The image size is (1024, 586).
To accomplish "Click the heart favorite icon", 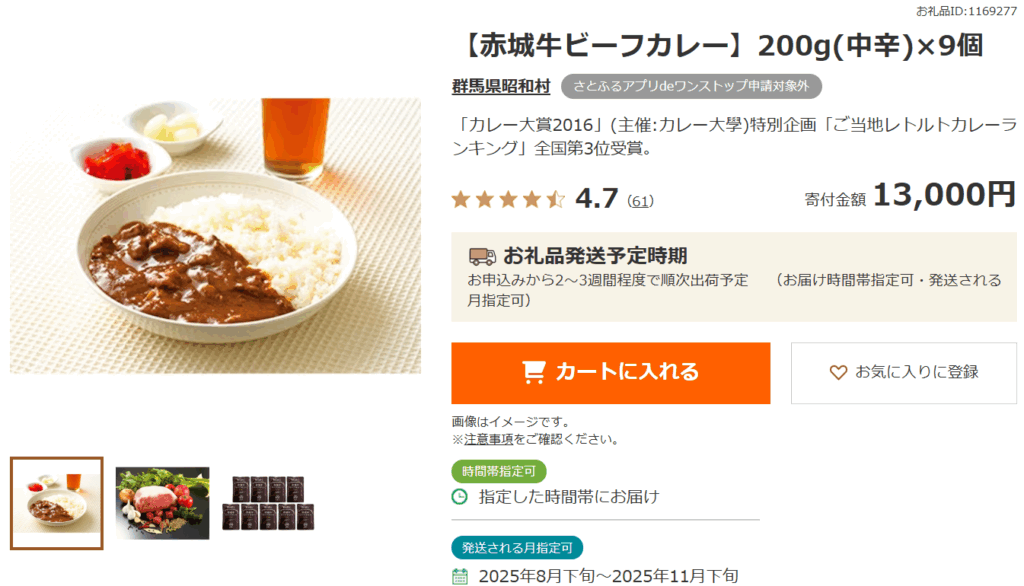I will click(838, 372).
